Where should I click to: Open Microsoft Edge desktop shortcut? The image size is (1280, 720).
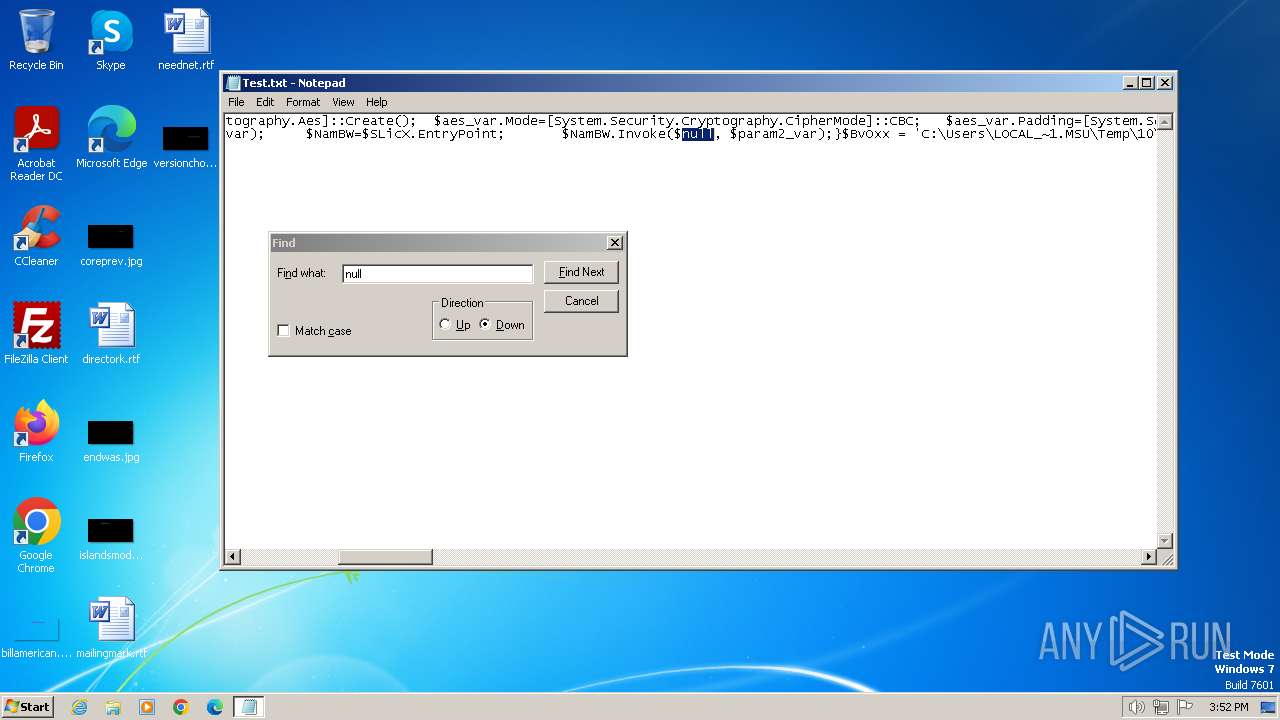click(x=111, y=138)
